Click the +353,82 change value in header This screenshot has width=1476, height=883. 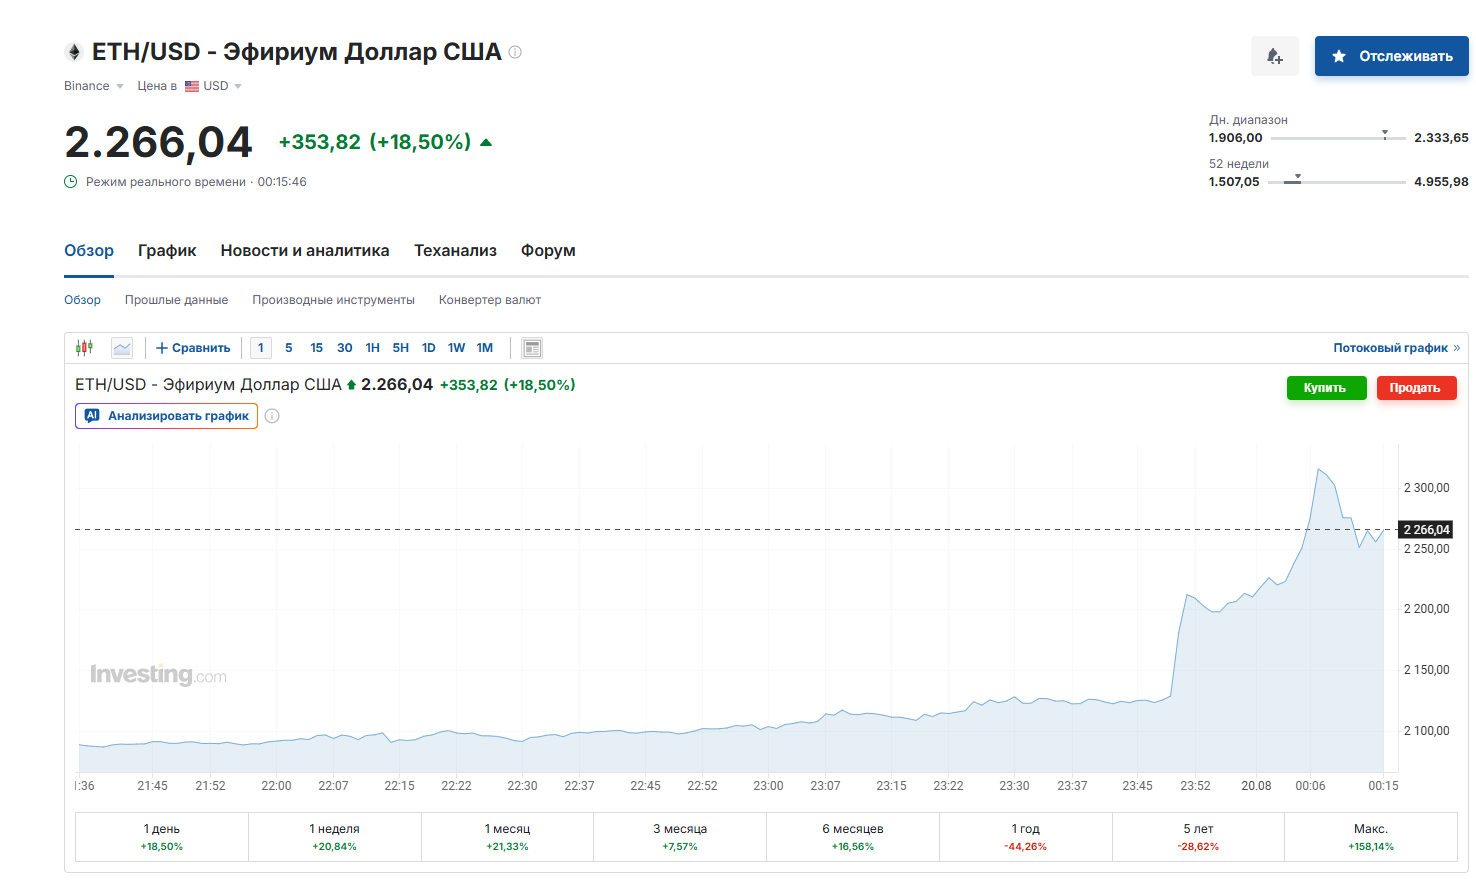(320, 142)
